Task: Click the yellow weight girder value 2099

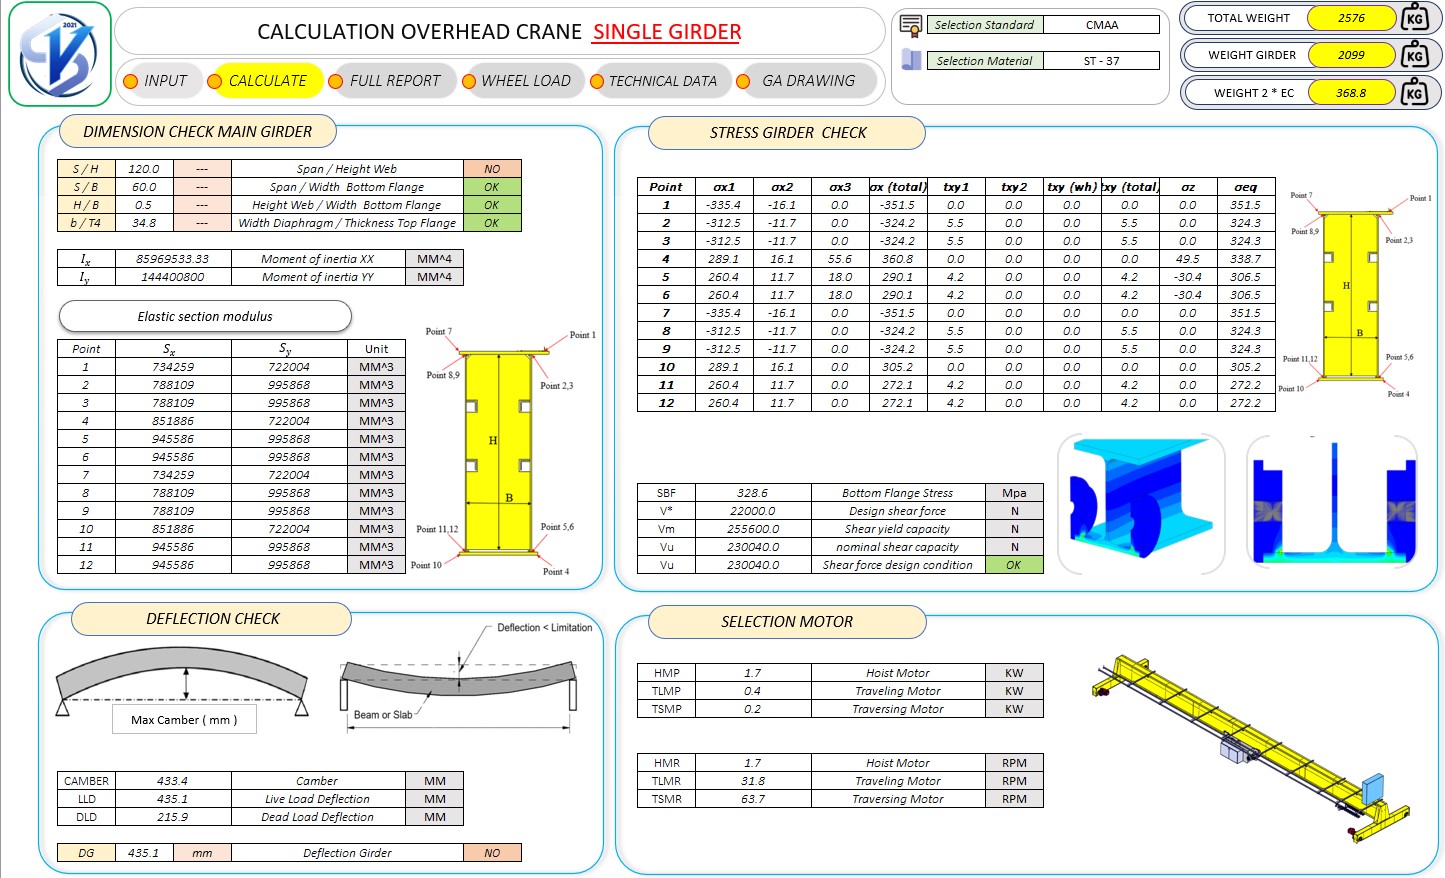Action: point(1351,55)
